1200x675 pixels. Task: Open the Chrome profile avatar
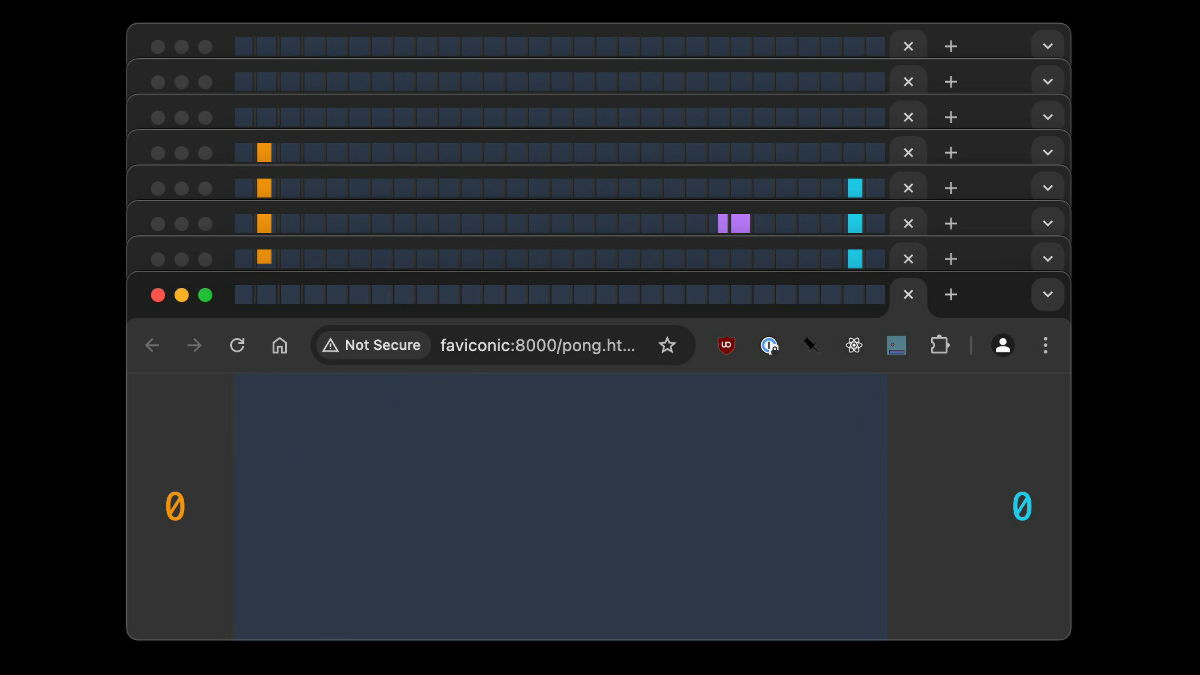1003,345
